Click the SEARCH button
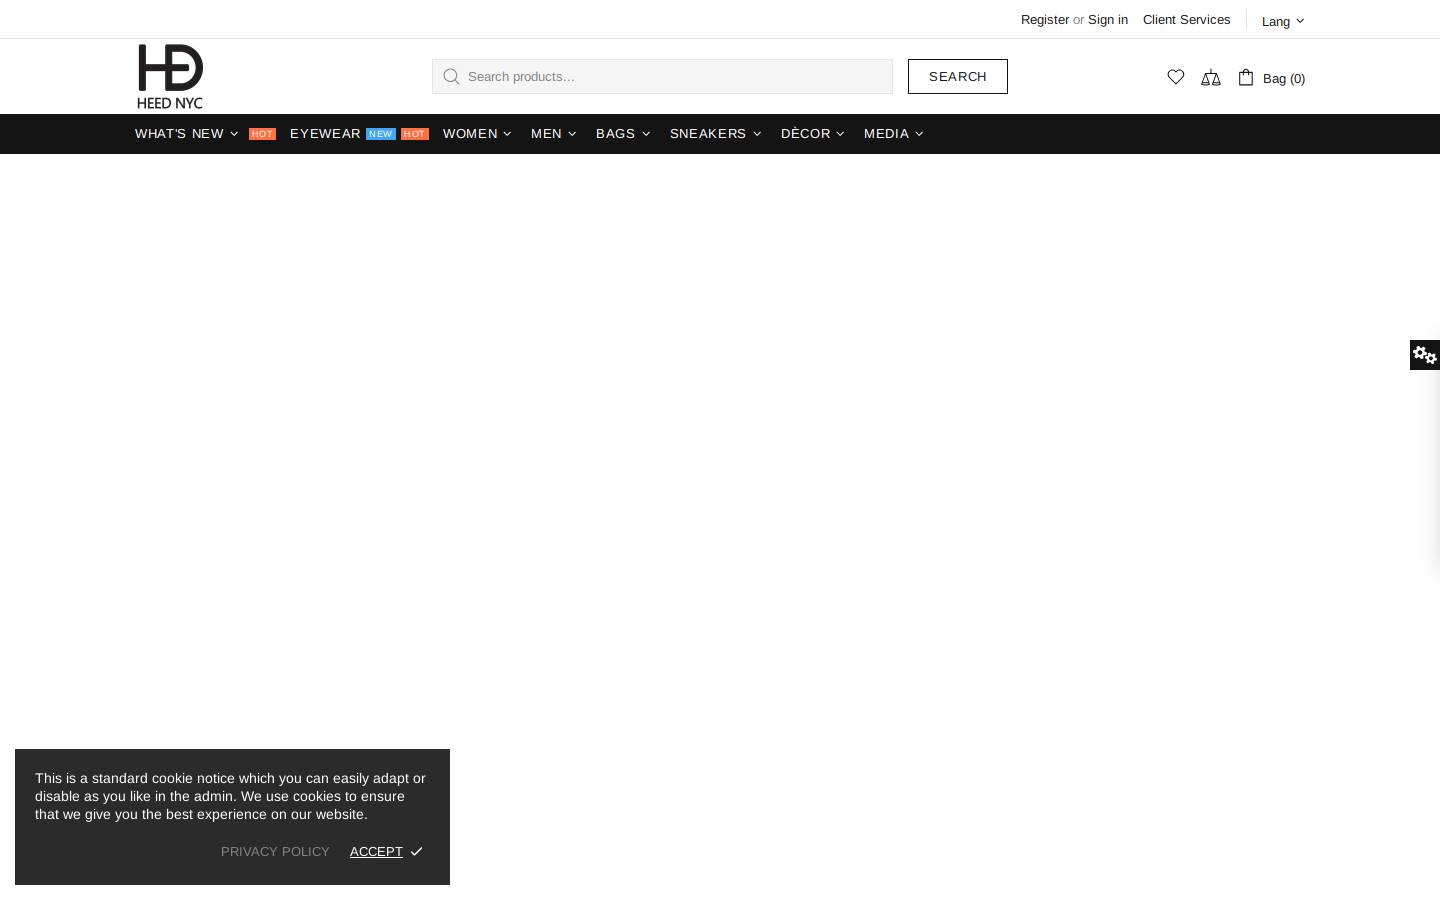1440x900 pixels. pyautogui.click(x=958, y=76)
